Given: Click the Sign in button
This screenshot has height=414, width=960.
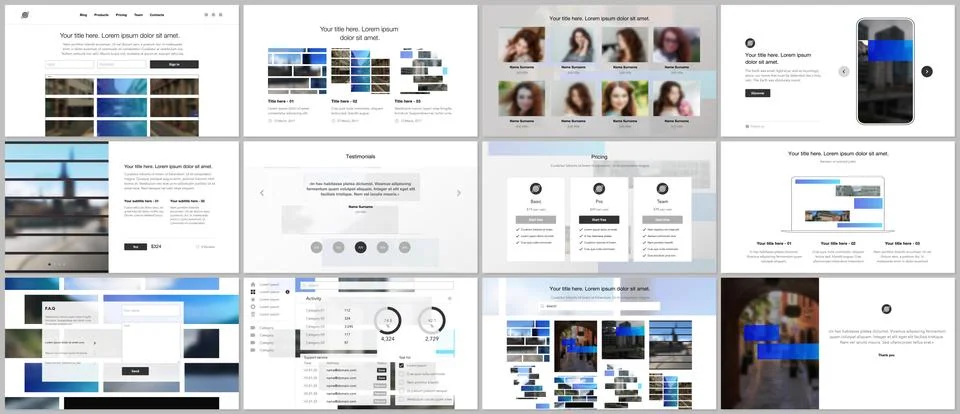Looking at the screenshot, I should pyautogui.click(x=174, y=64).
